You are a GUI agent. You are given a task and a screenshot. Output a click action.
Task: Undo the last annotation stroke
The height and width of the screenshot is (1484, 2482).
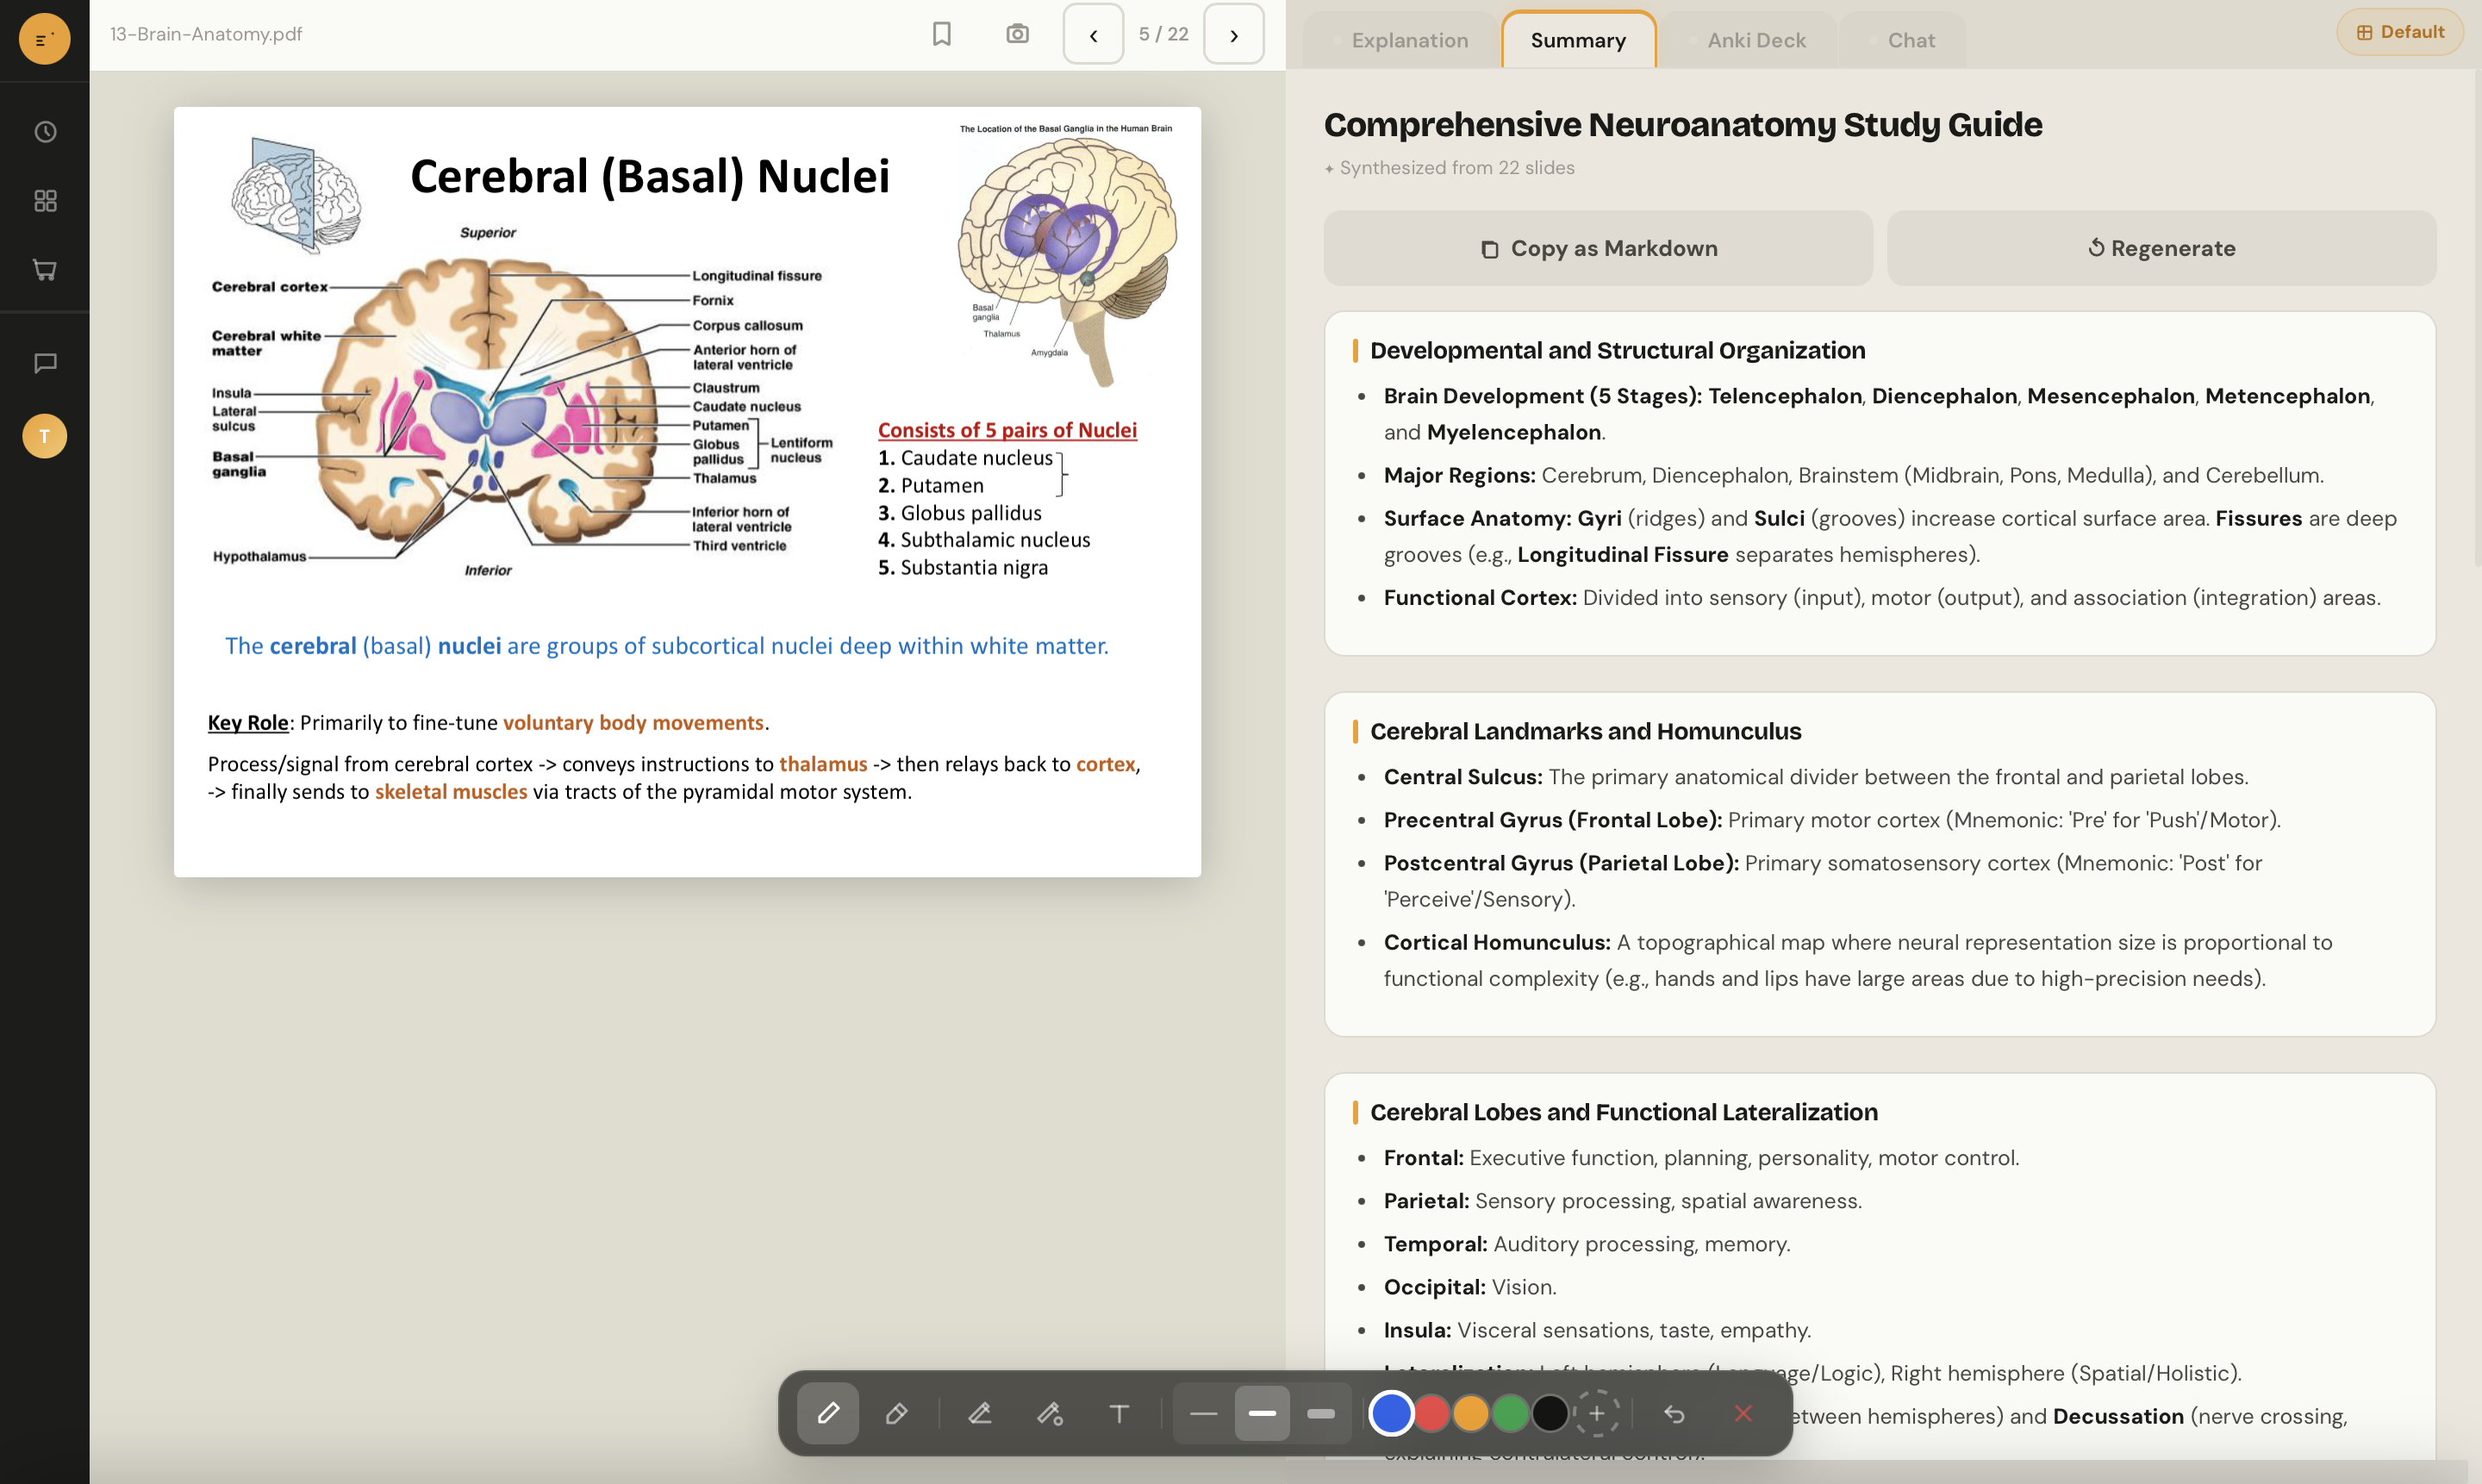click(1674, 1413)
